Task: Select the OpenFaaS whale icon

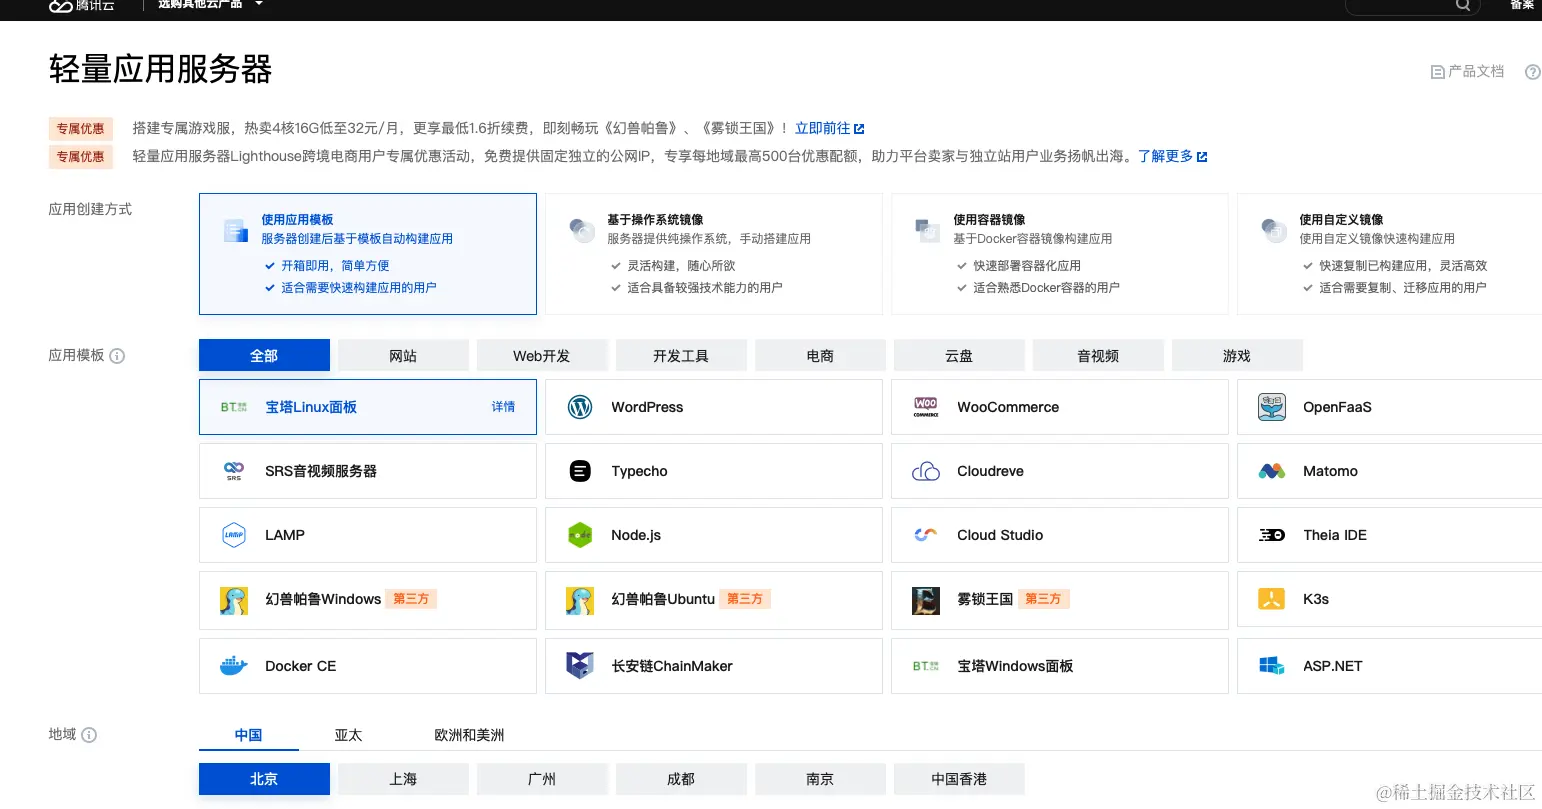Action: pos(1272,407)
